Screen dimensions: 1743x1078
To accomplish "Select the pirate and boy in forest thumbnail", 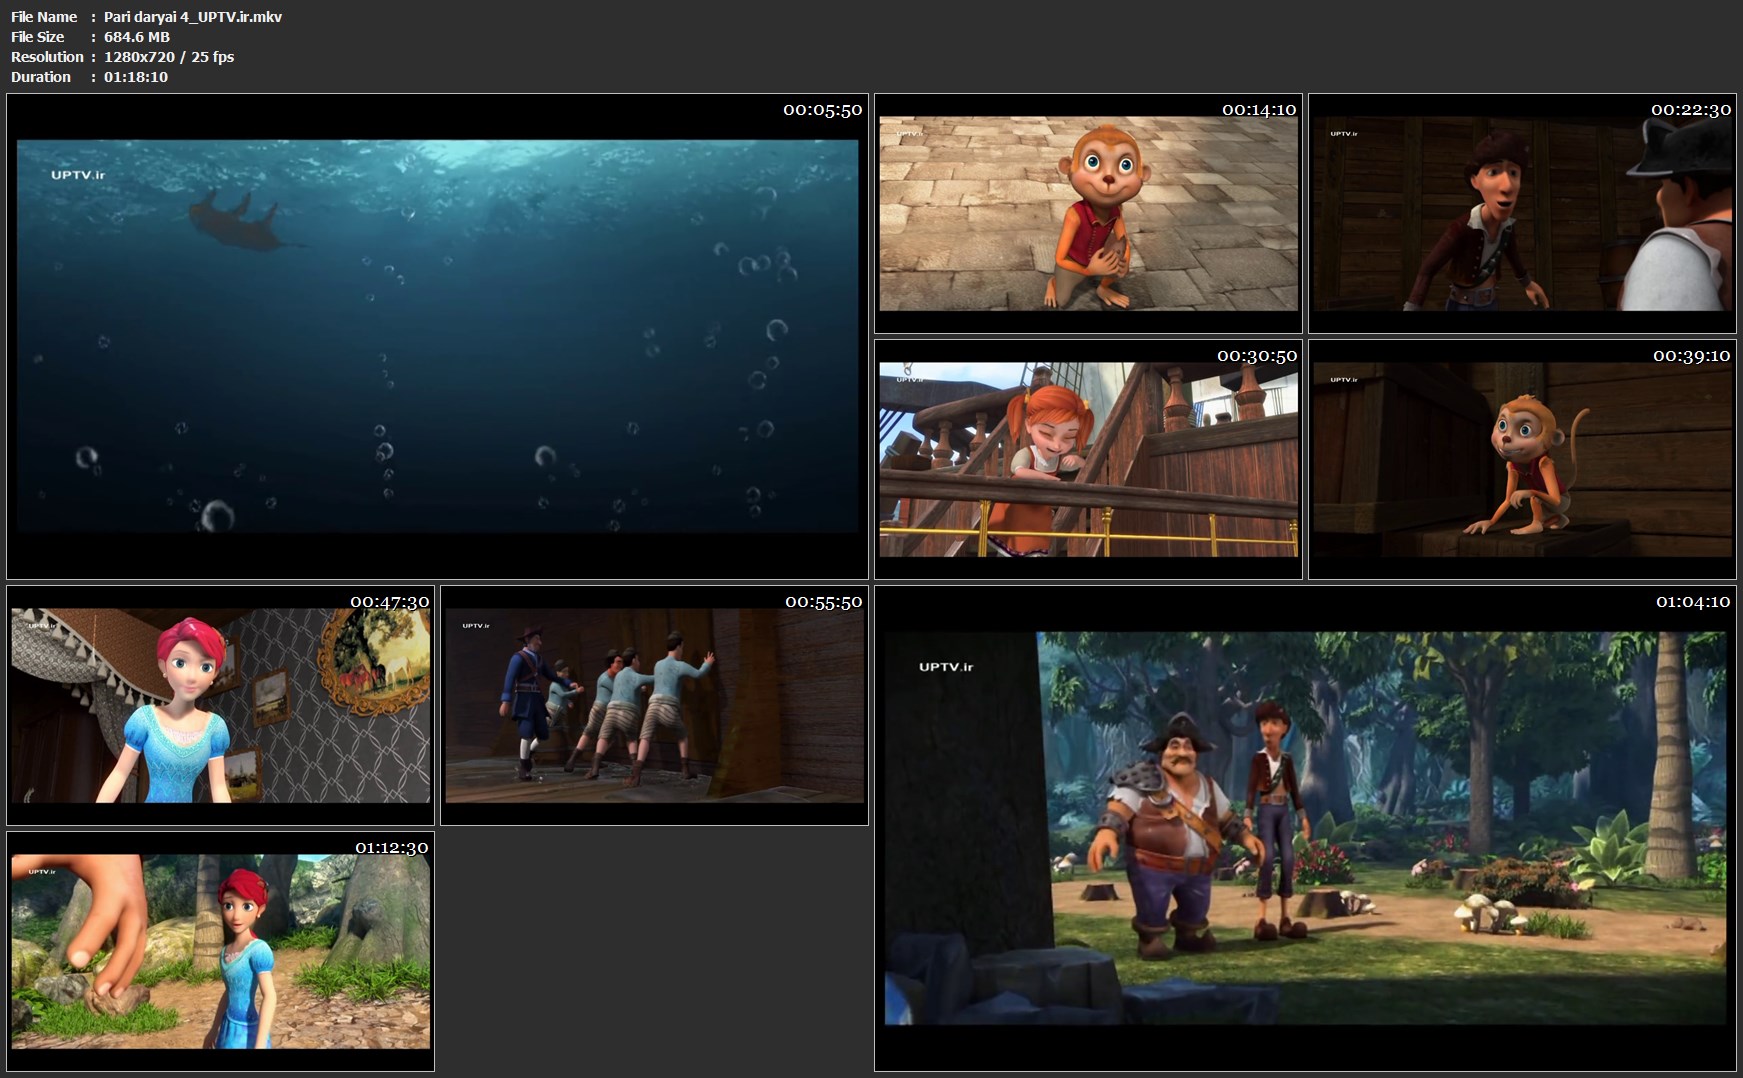I will [1305, 828].
